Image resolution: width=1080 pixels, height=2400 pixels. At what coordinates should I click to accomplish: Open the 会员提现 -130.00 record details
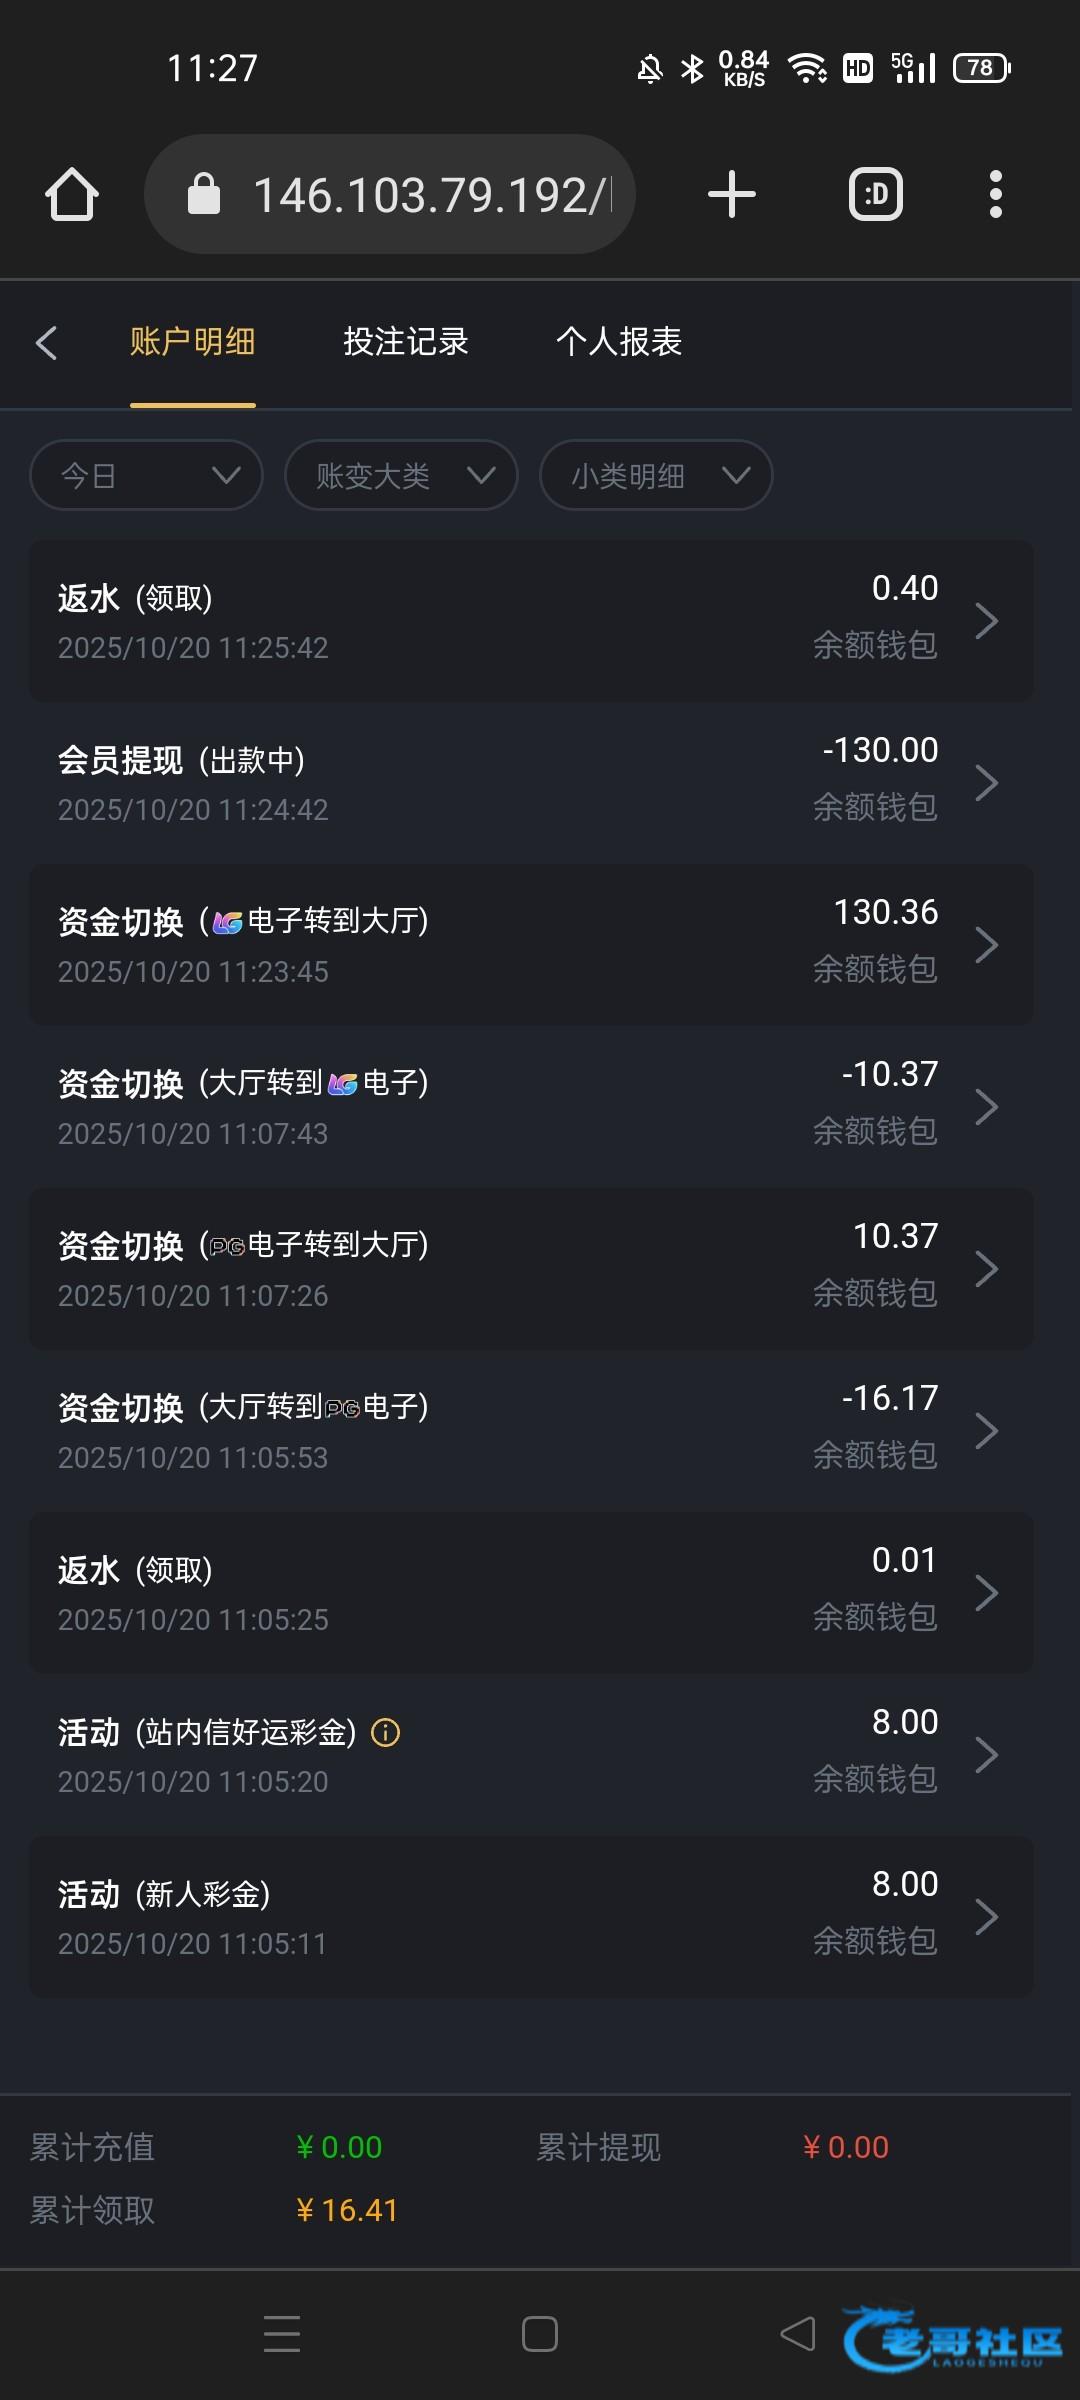(x=530, y=783)
